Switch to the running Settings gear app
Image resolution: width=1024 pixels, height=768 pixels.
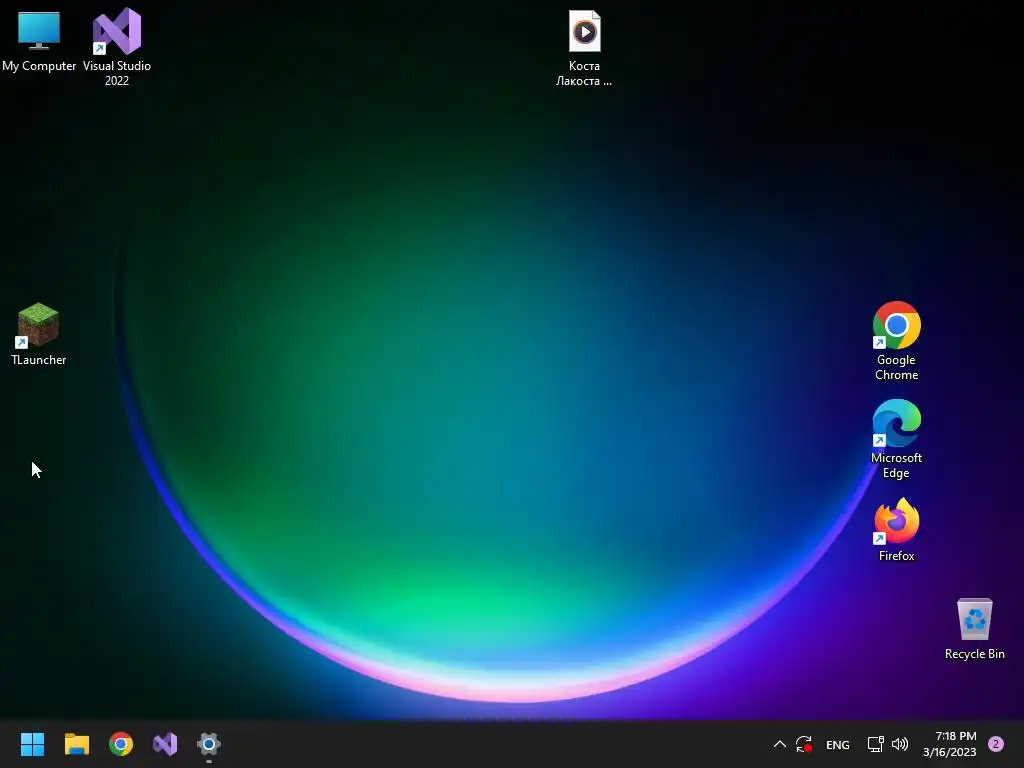click(209, 744)
